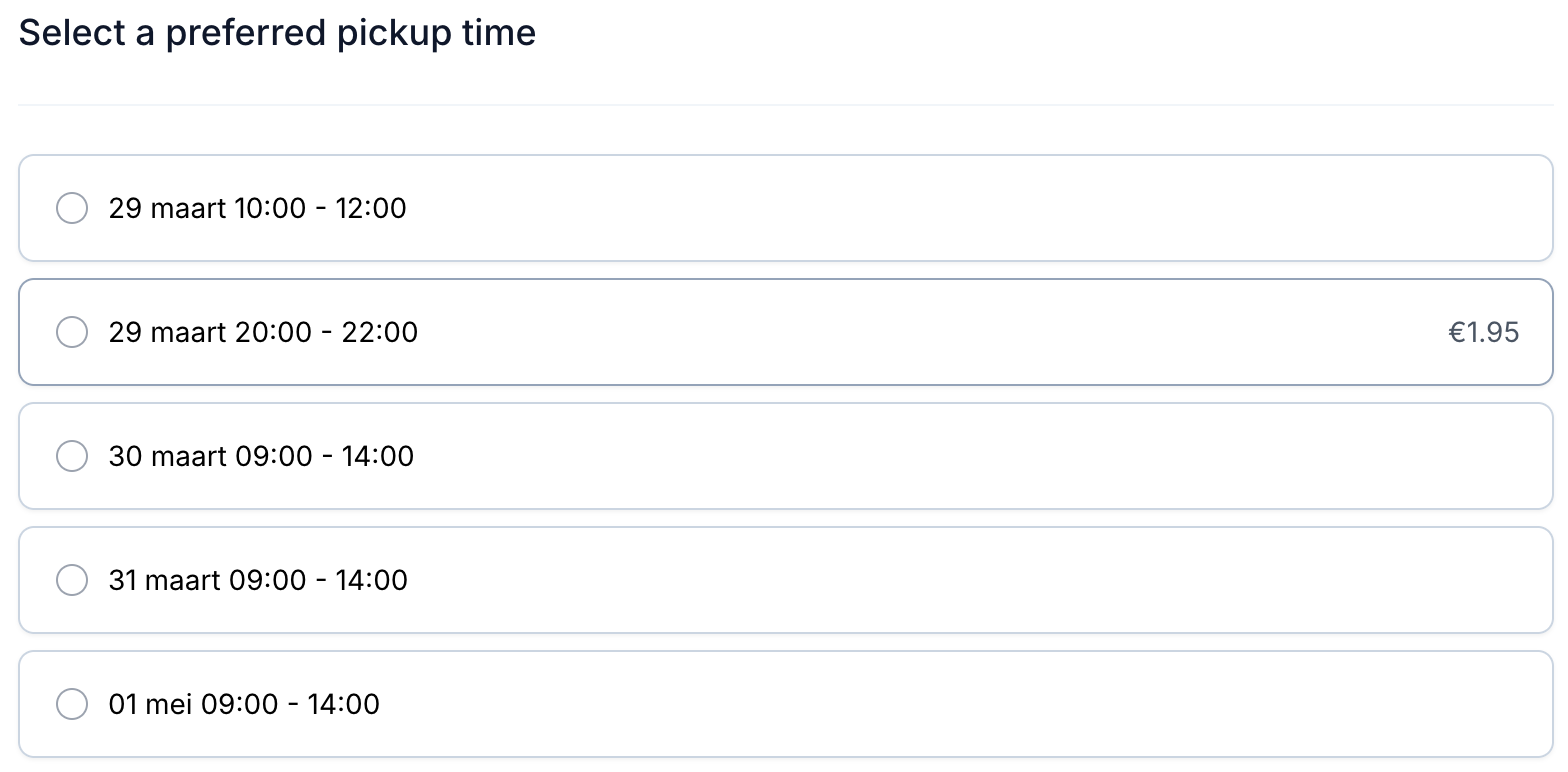Click the "01 mei 09:00 - 14:00" label text
Image resolution: width=1568 pixels, height=772 pixels.
click(x=244, y=704)
